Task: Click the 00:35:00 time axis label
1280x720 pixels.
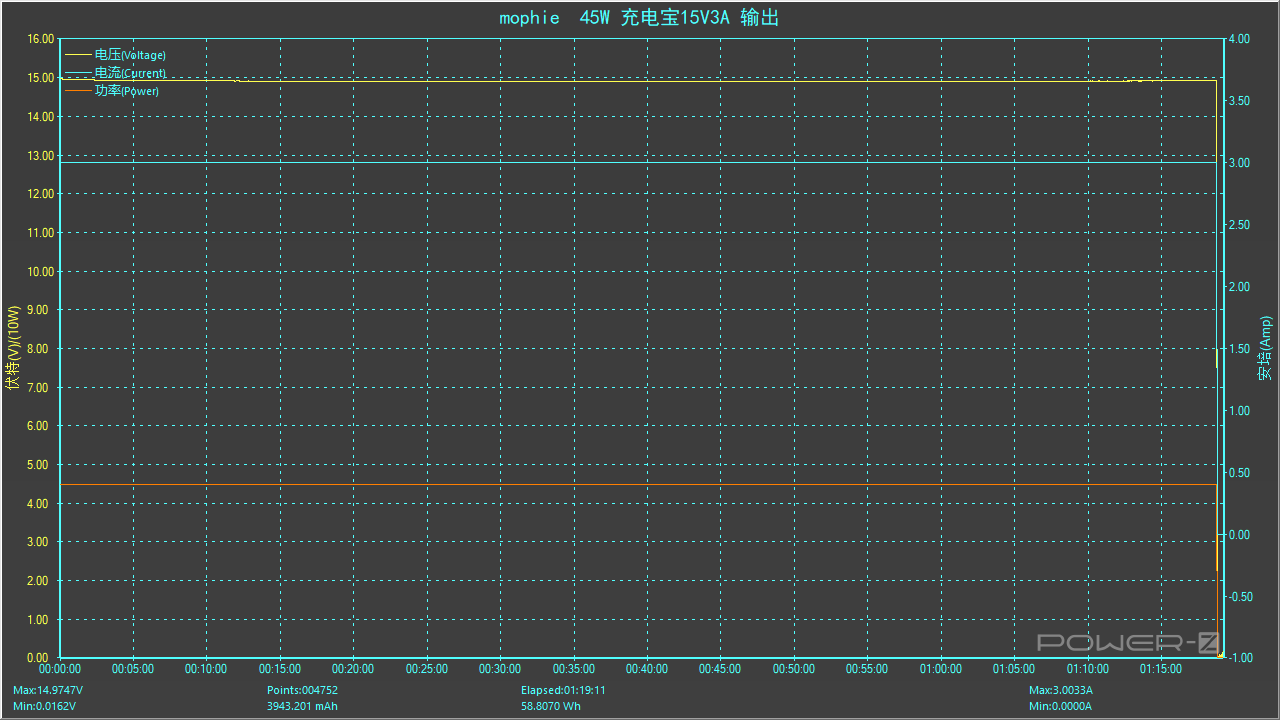Action: coord(574,670)
